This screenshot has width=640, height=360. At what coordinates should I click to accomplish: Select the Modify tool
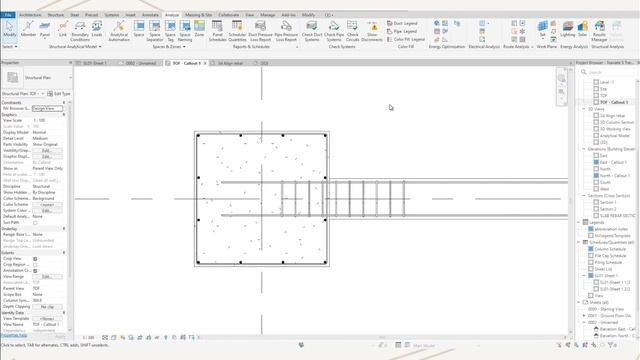(9, 30)
